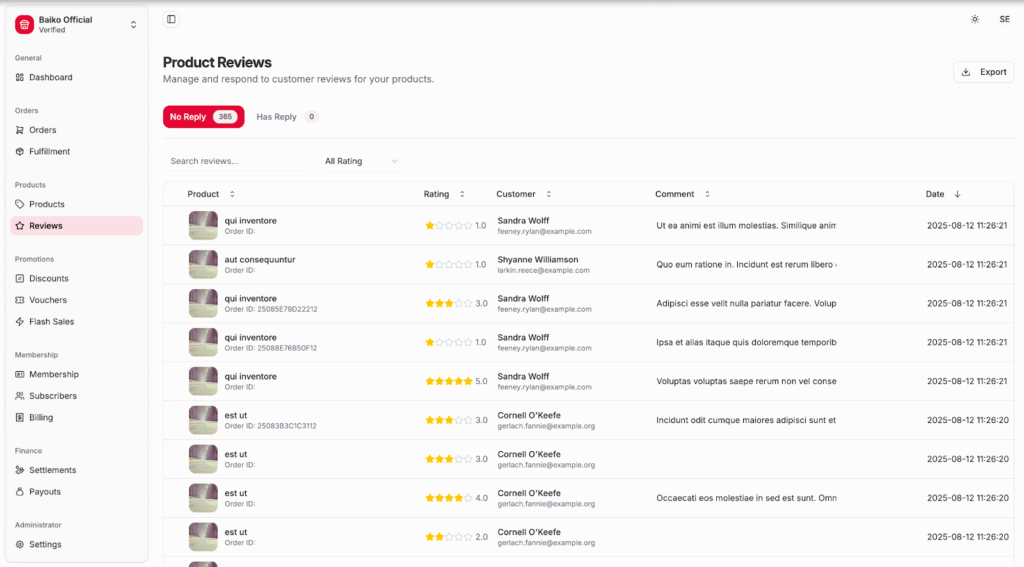This screenshot has width=1024, height=567.
Task: Click comment starting 'Voluptas voluptas saepe'
Action: coord(746,381)
